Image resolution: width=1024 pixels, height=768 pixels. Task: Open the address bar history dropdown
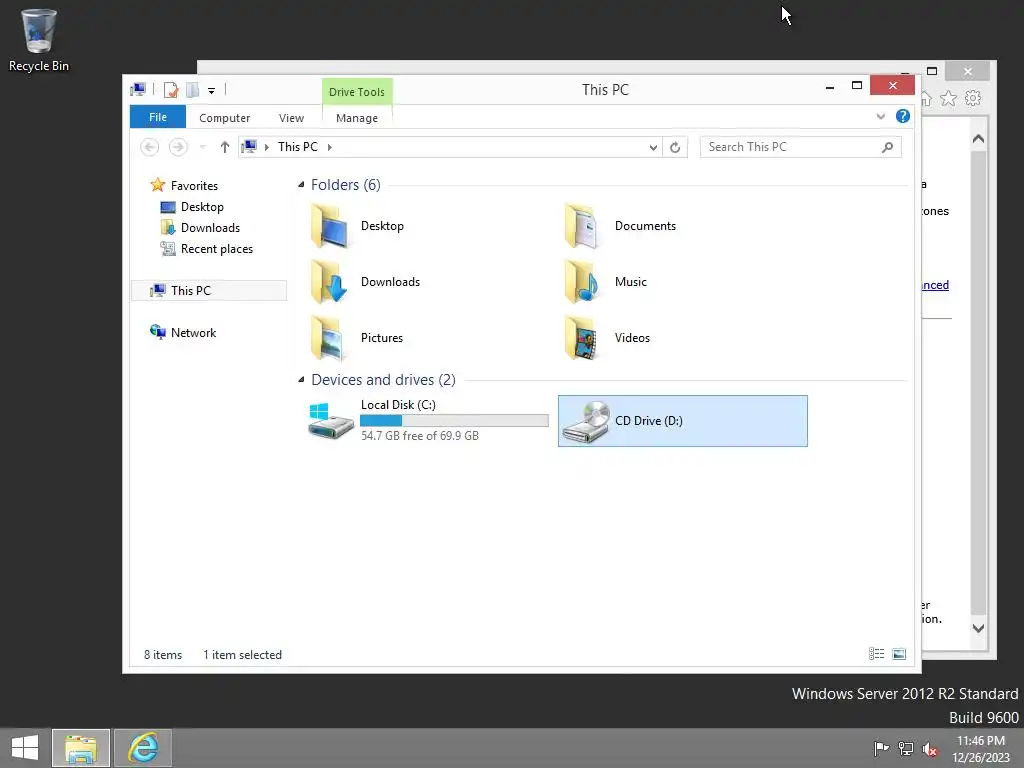pos(653,148)
